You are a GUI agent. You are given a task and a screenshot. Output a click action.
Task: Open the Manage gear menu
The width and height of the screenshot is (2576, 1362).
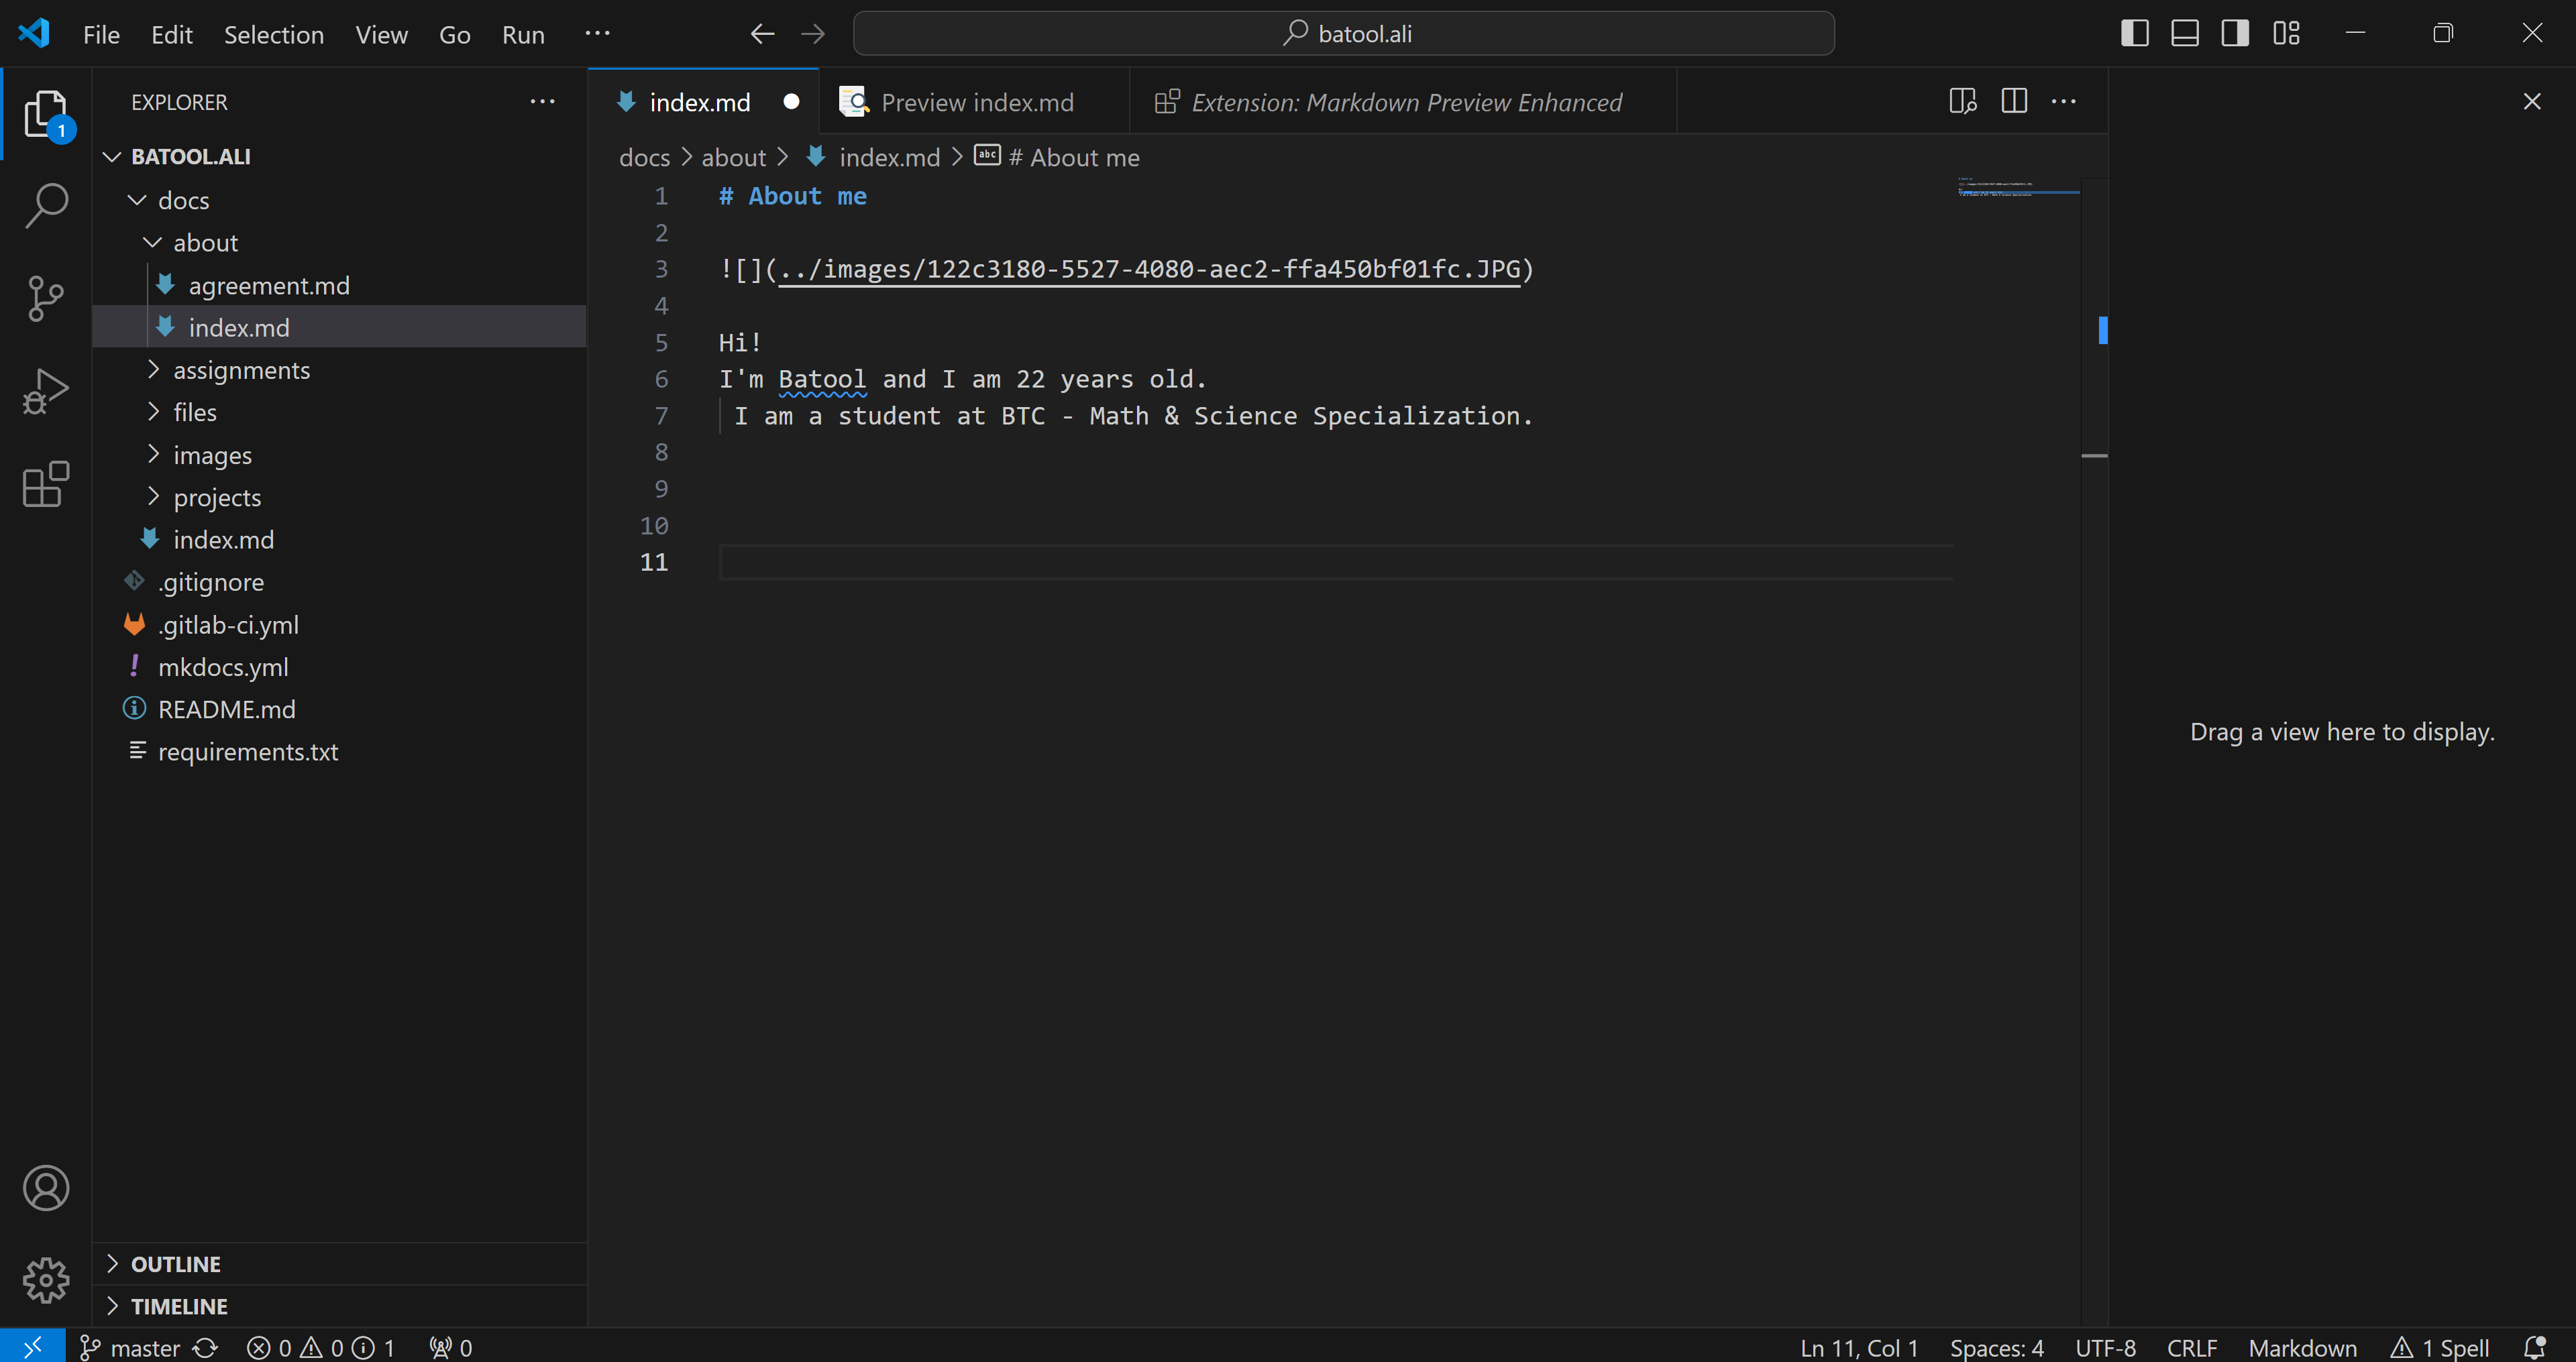(x=45, y=1280)
